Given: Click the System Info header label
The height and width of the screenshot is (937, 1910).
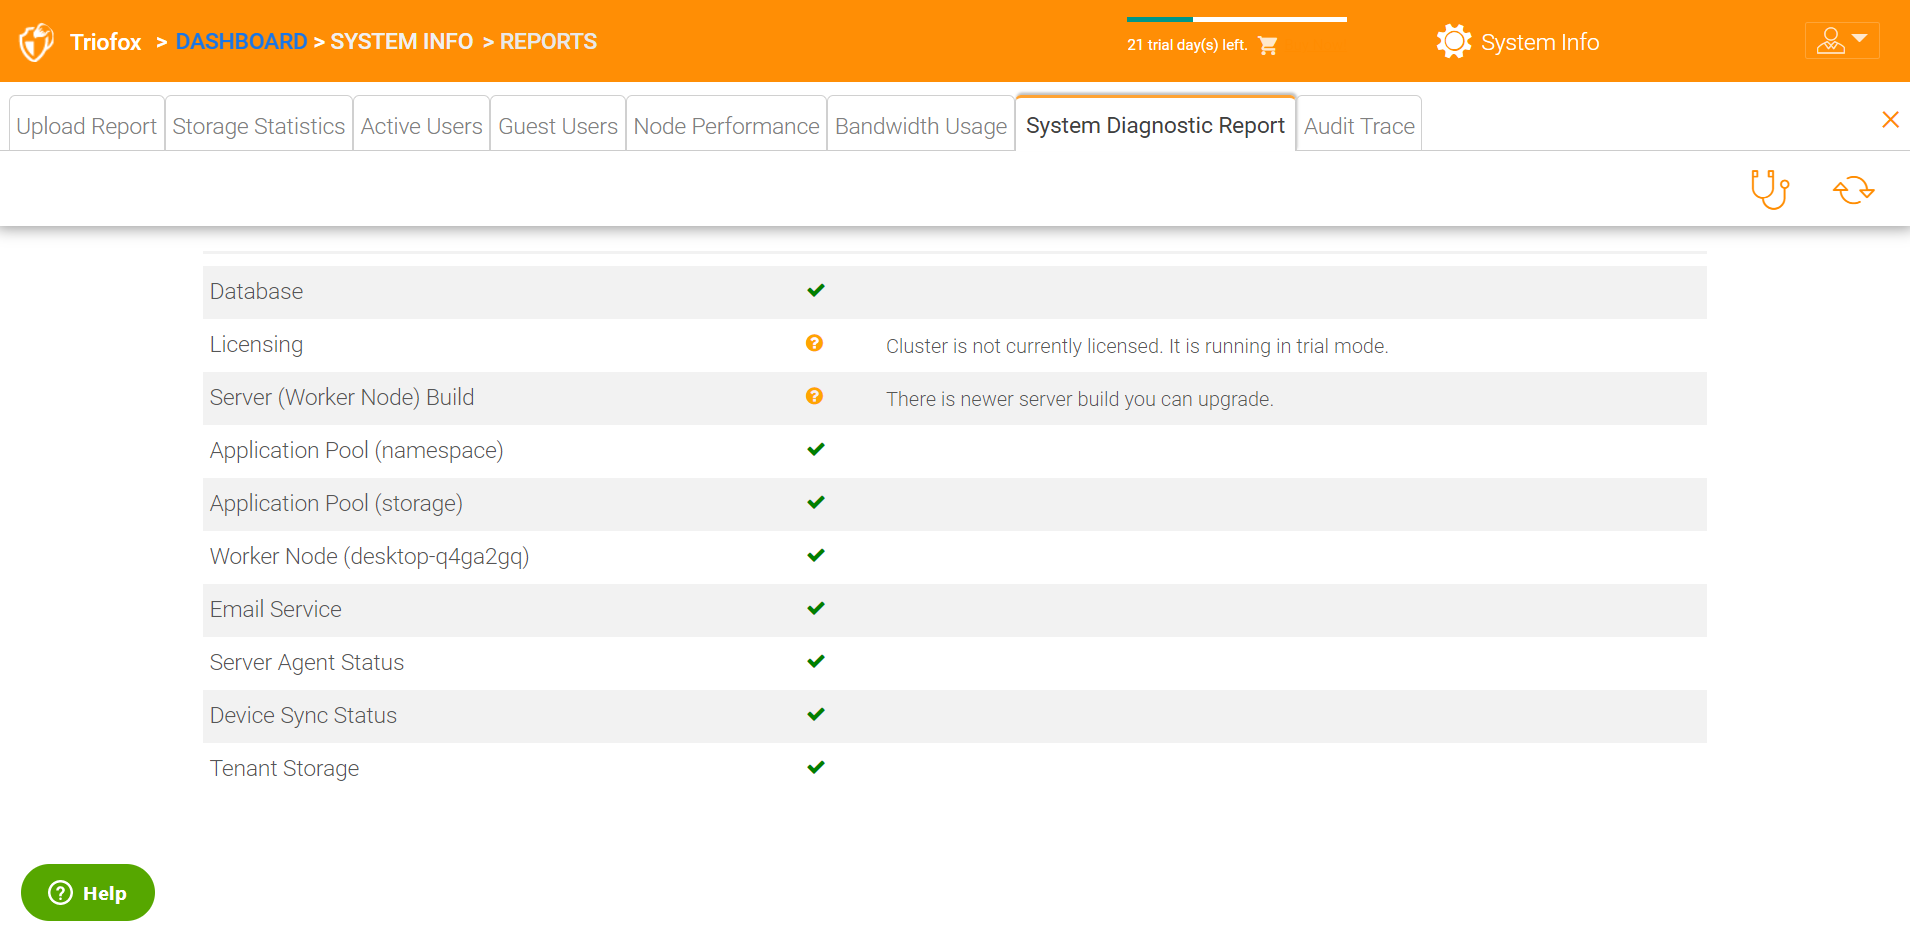Looking at the screenshot, I should [1540, 42].
